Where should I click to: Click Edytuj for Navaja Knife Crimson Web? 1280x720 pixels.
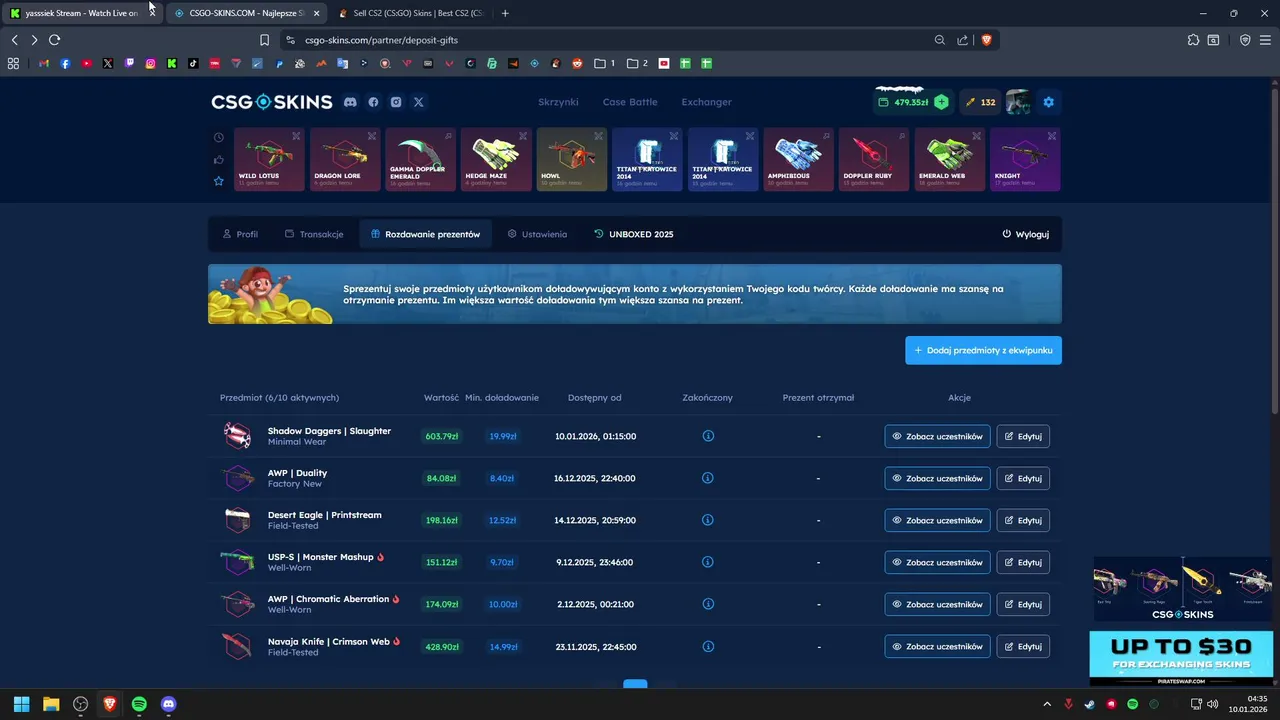click(1023, 646)
